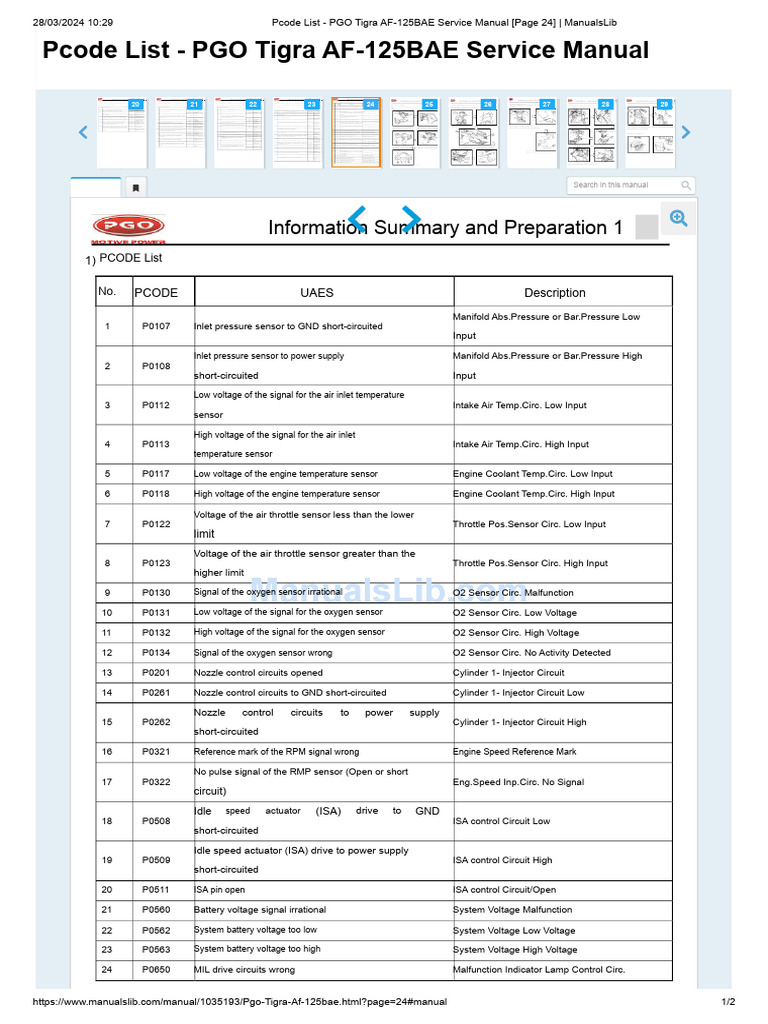Open page 23 thumbnail
This screenshot has height=1024, width=768.
pyautogui.click(x=298, y=133)
